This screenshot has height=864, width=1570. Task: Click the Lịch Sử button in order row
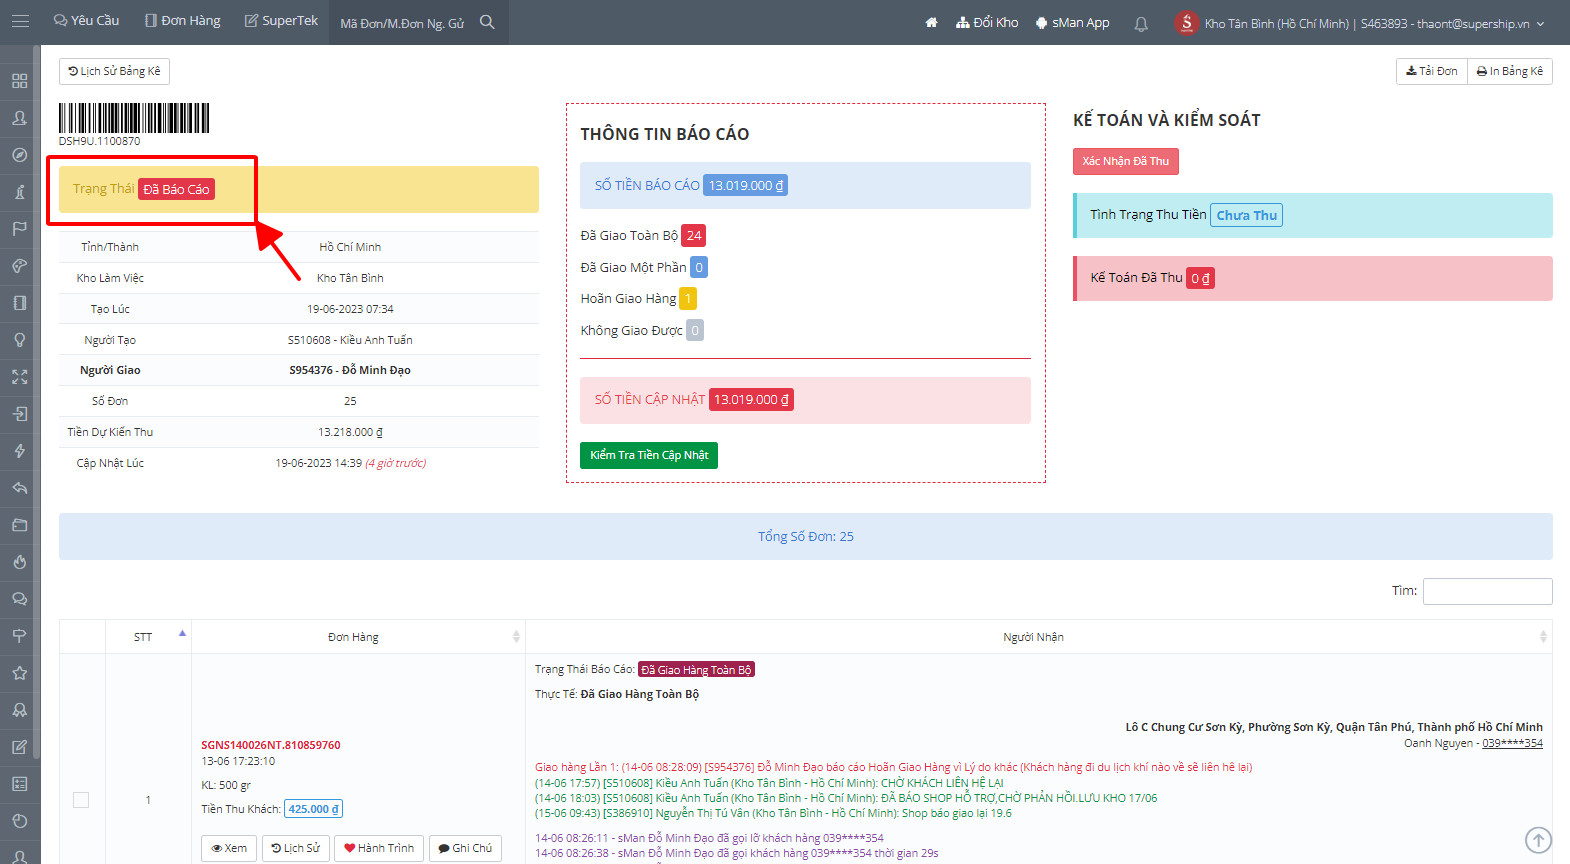295,848
